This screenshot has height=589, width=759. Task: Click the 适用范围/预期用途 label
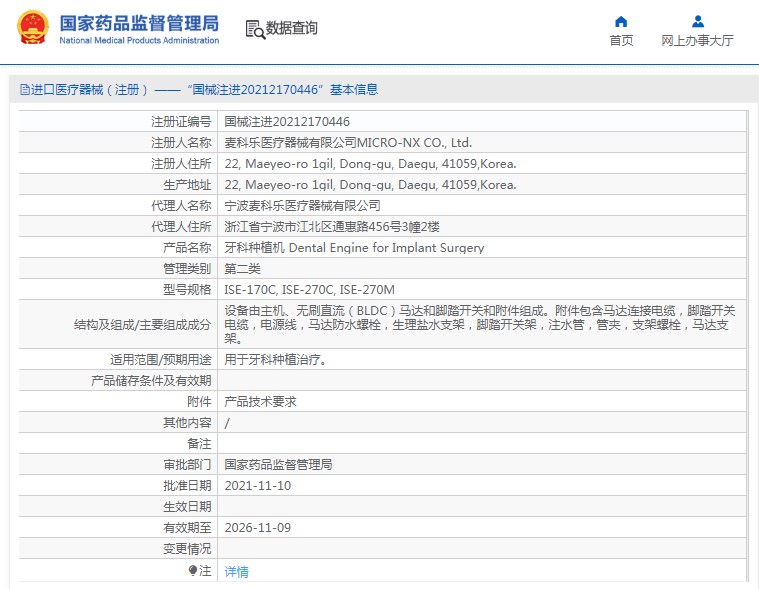coord(161,360)
